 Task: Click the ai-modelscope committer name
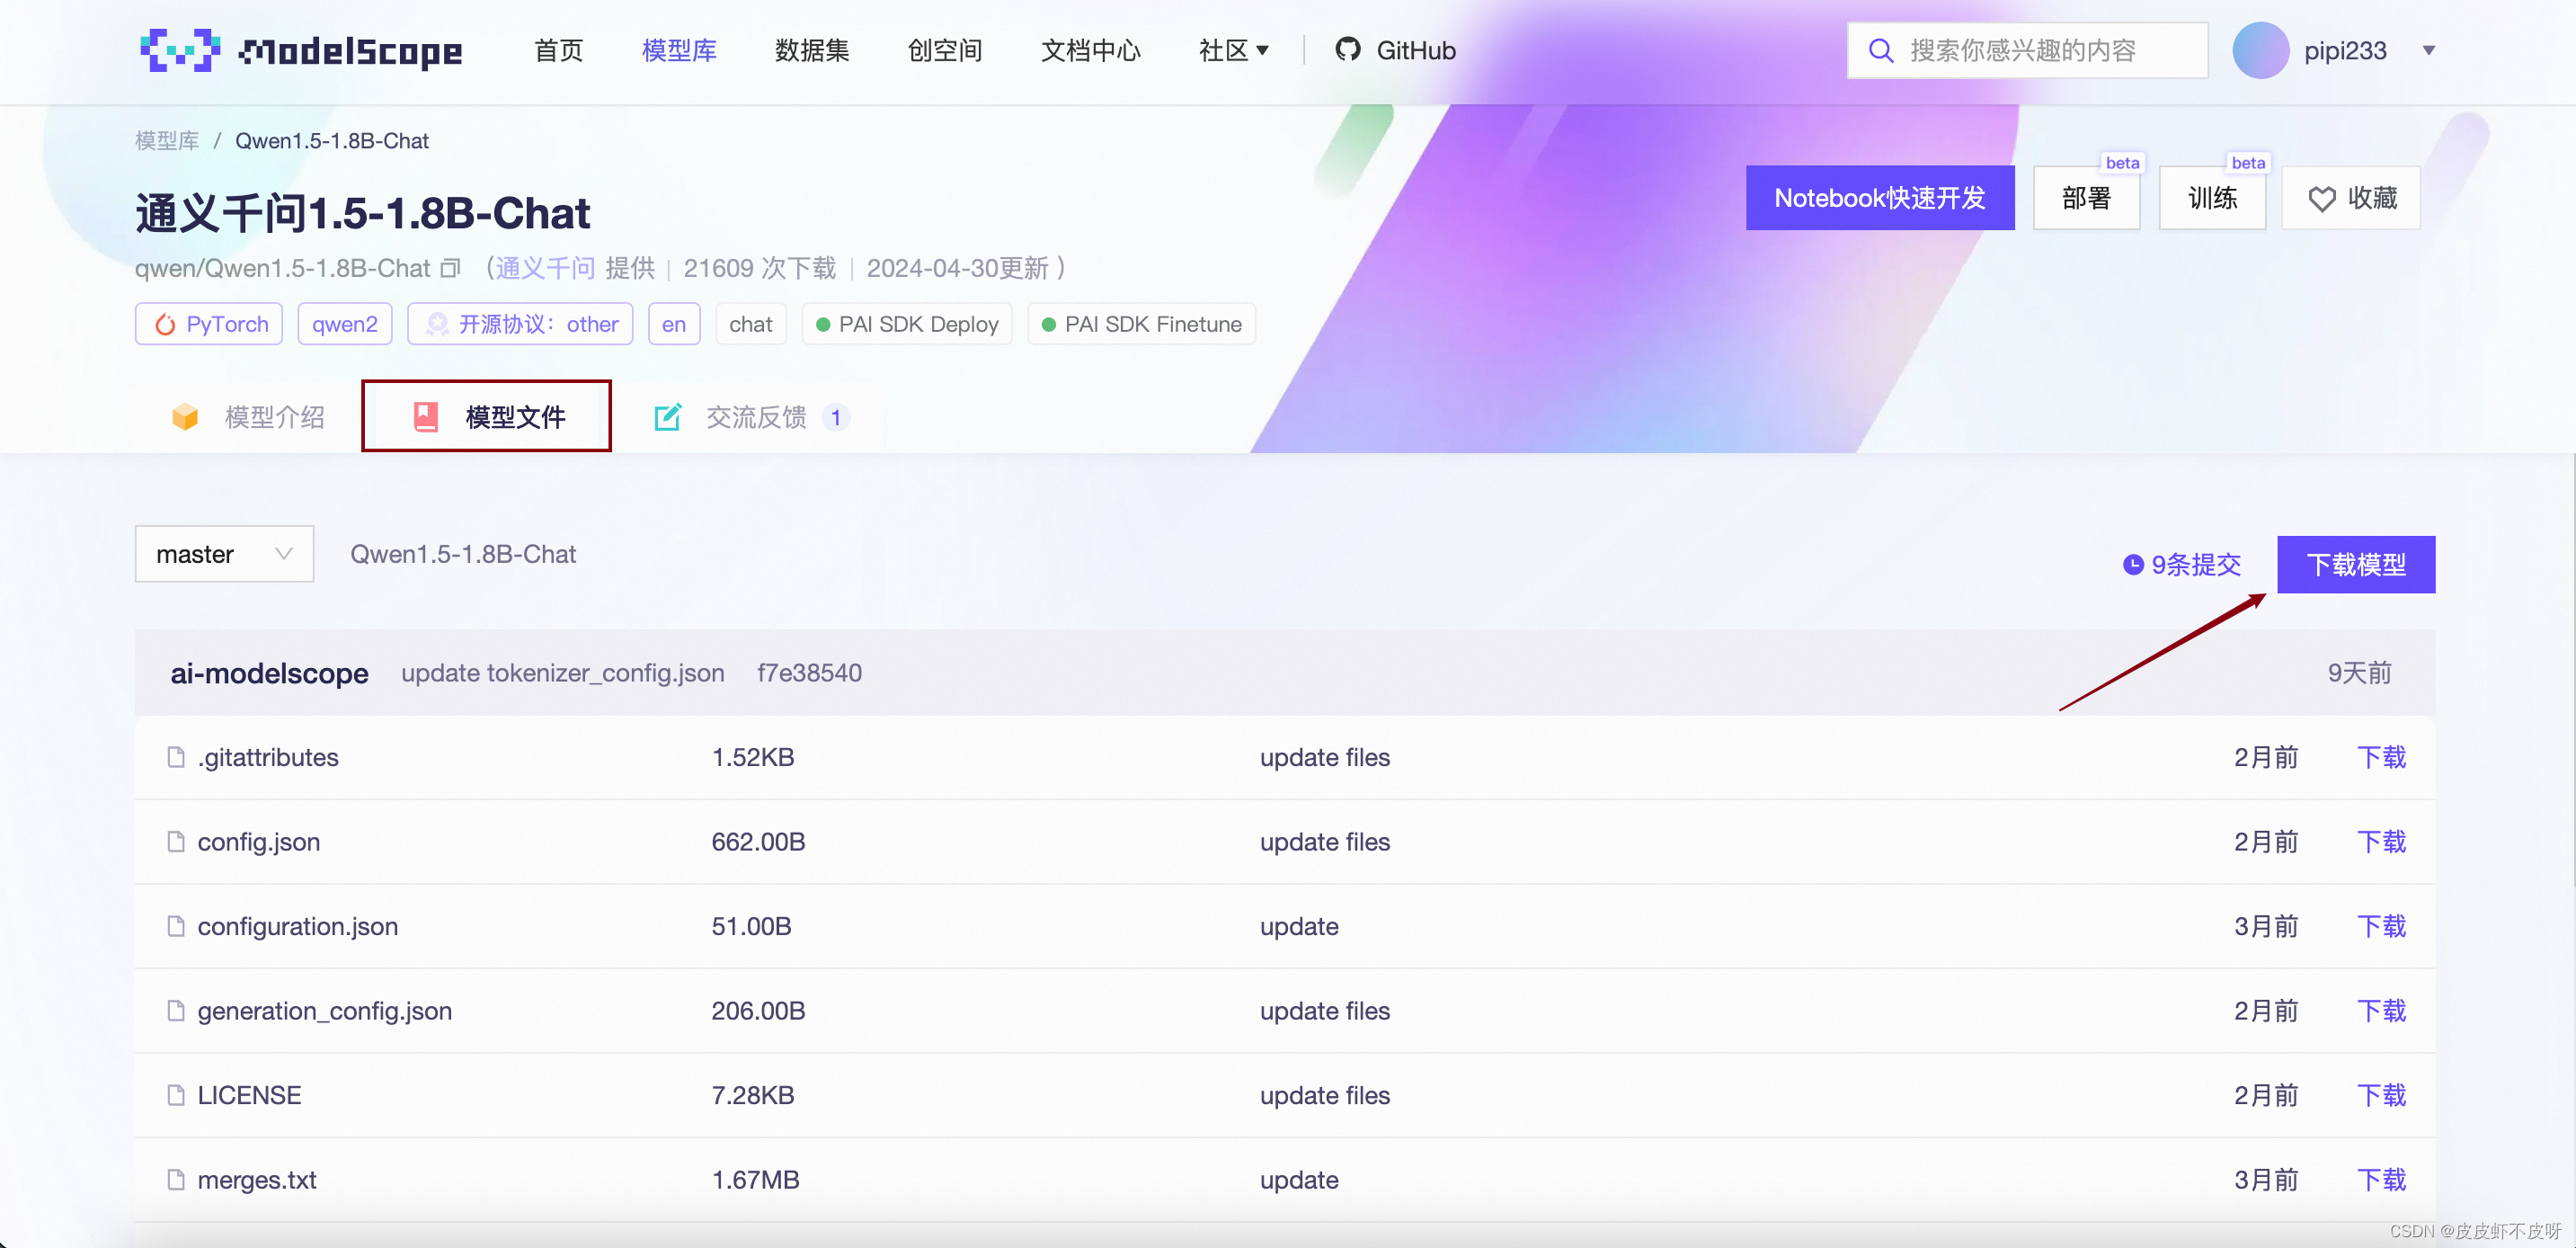[269, 673]
